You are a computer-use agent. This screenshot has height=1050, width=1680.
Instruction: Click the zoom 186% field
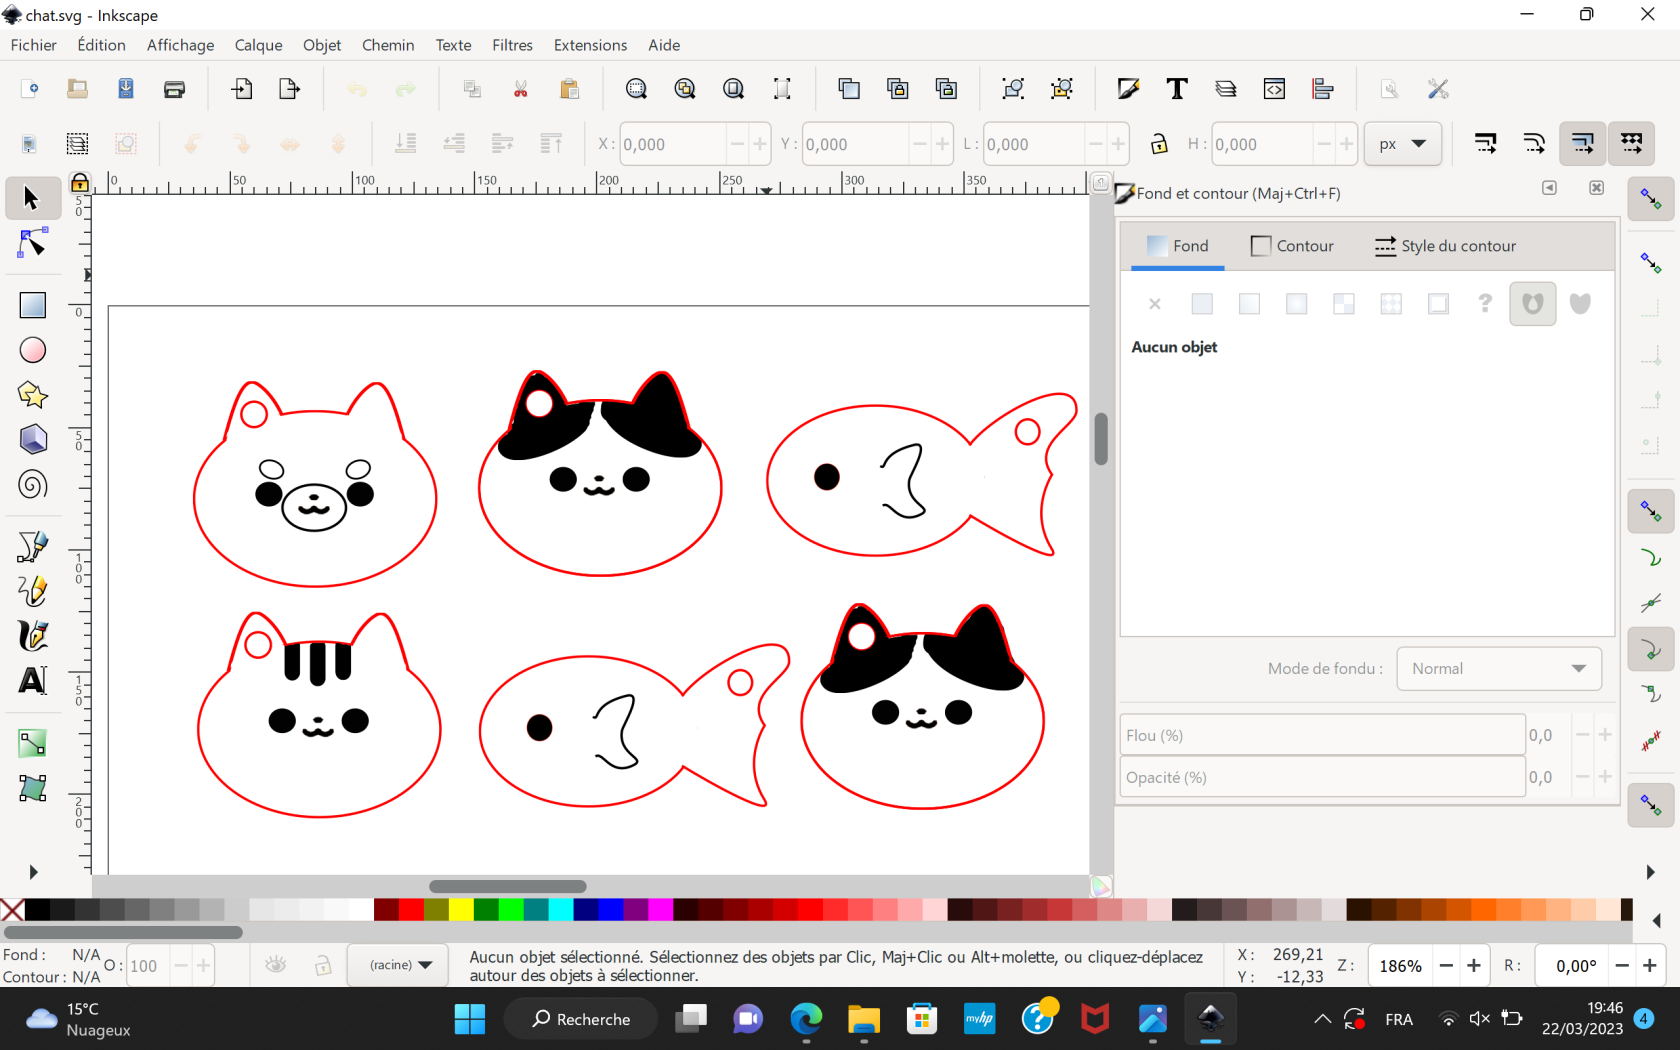click(x=1400, y=965)
